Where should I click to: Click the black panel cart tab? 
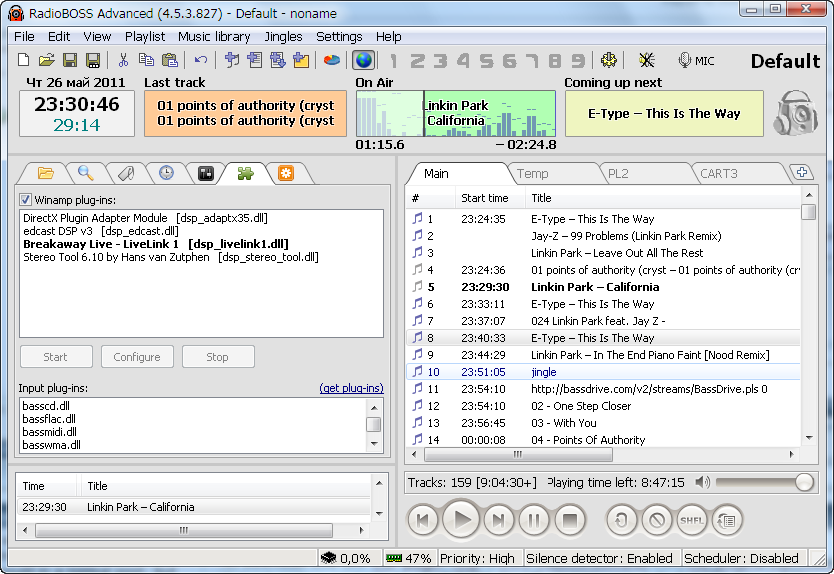(x=206, y=173)
